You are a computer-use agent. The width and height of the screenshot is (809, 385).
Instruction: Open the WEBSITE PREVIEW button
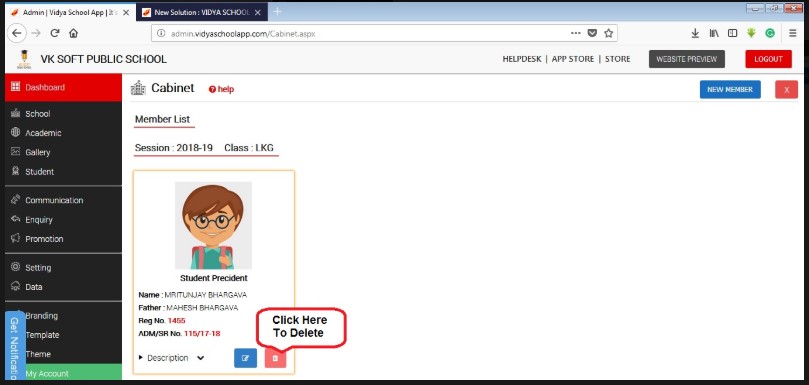[x=687, y=59]
